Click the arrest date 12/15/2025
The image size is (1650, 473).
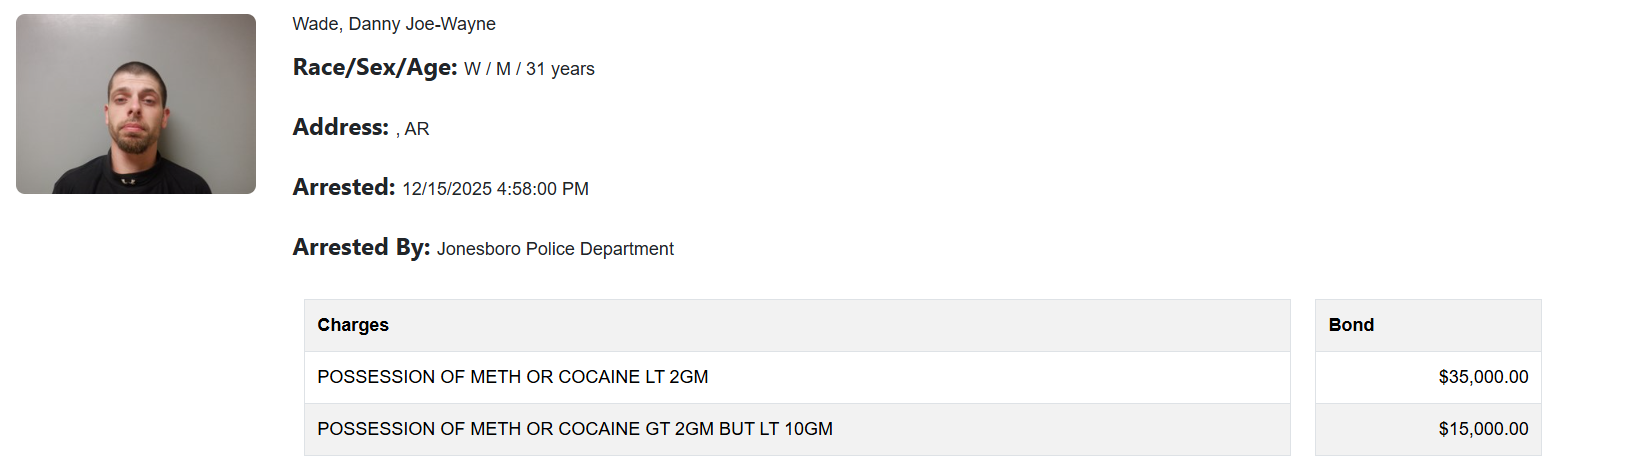click(447, 189)
